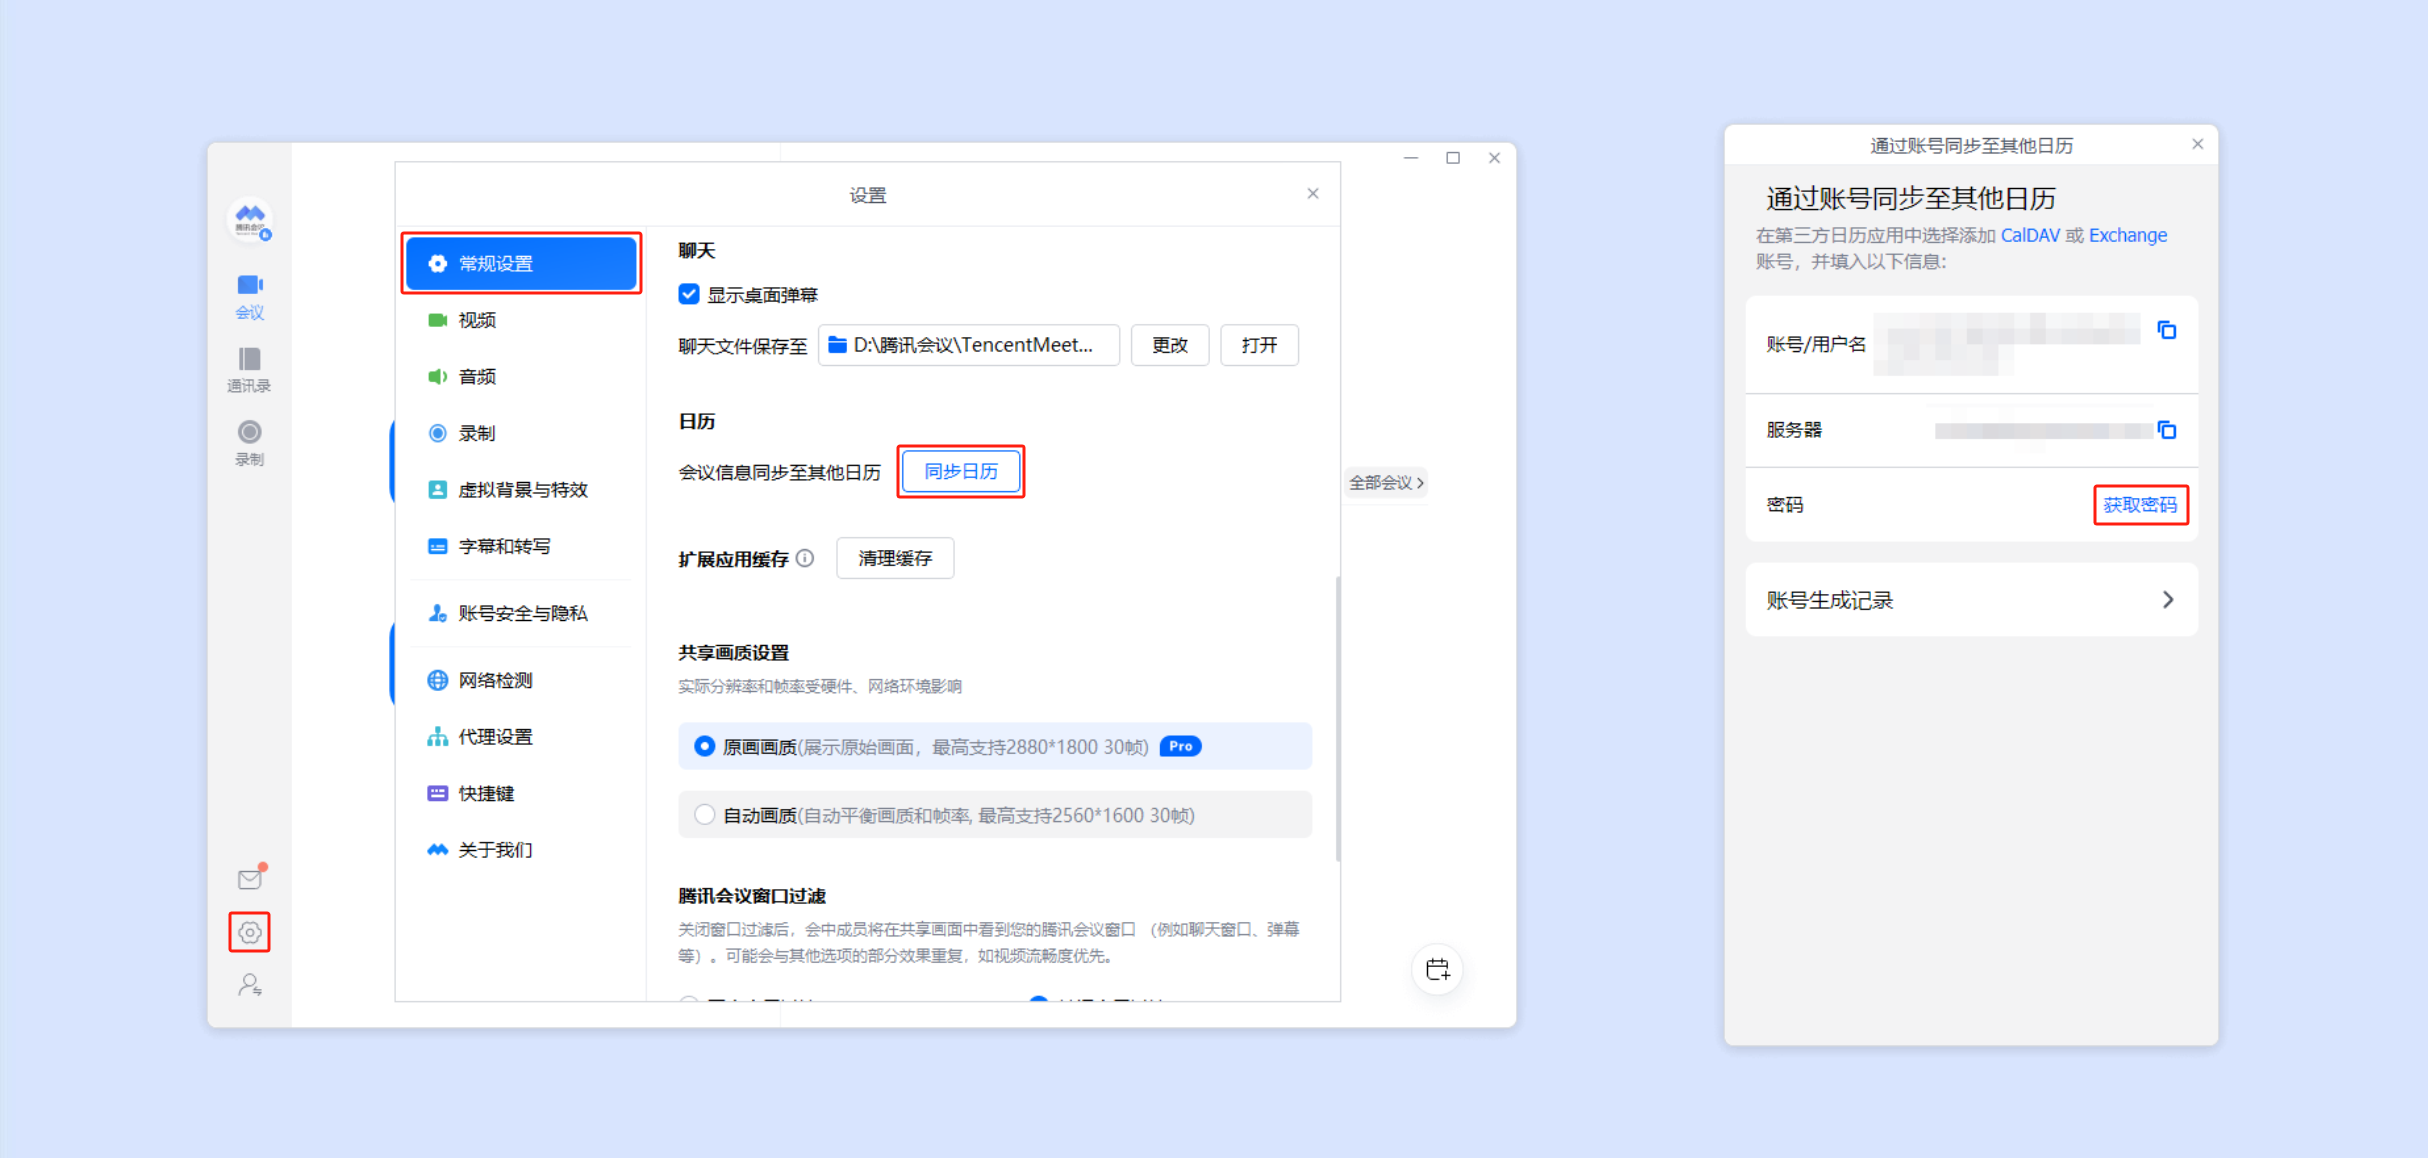Click the 腾讯会议窗口过滤 heading
The height and width of the screenshot is (1158, 2428).
point(752,895)
